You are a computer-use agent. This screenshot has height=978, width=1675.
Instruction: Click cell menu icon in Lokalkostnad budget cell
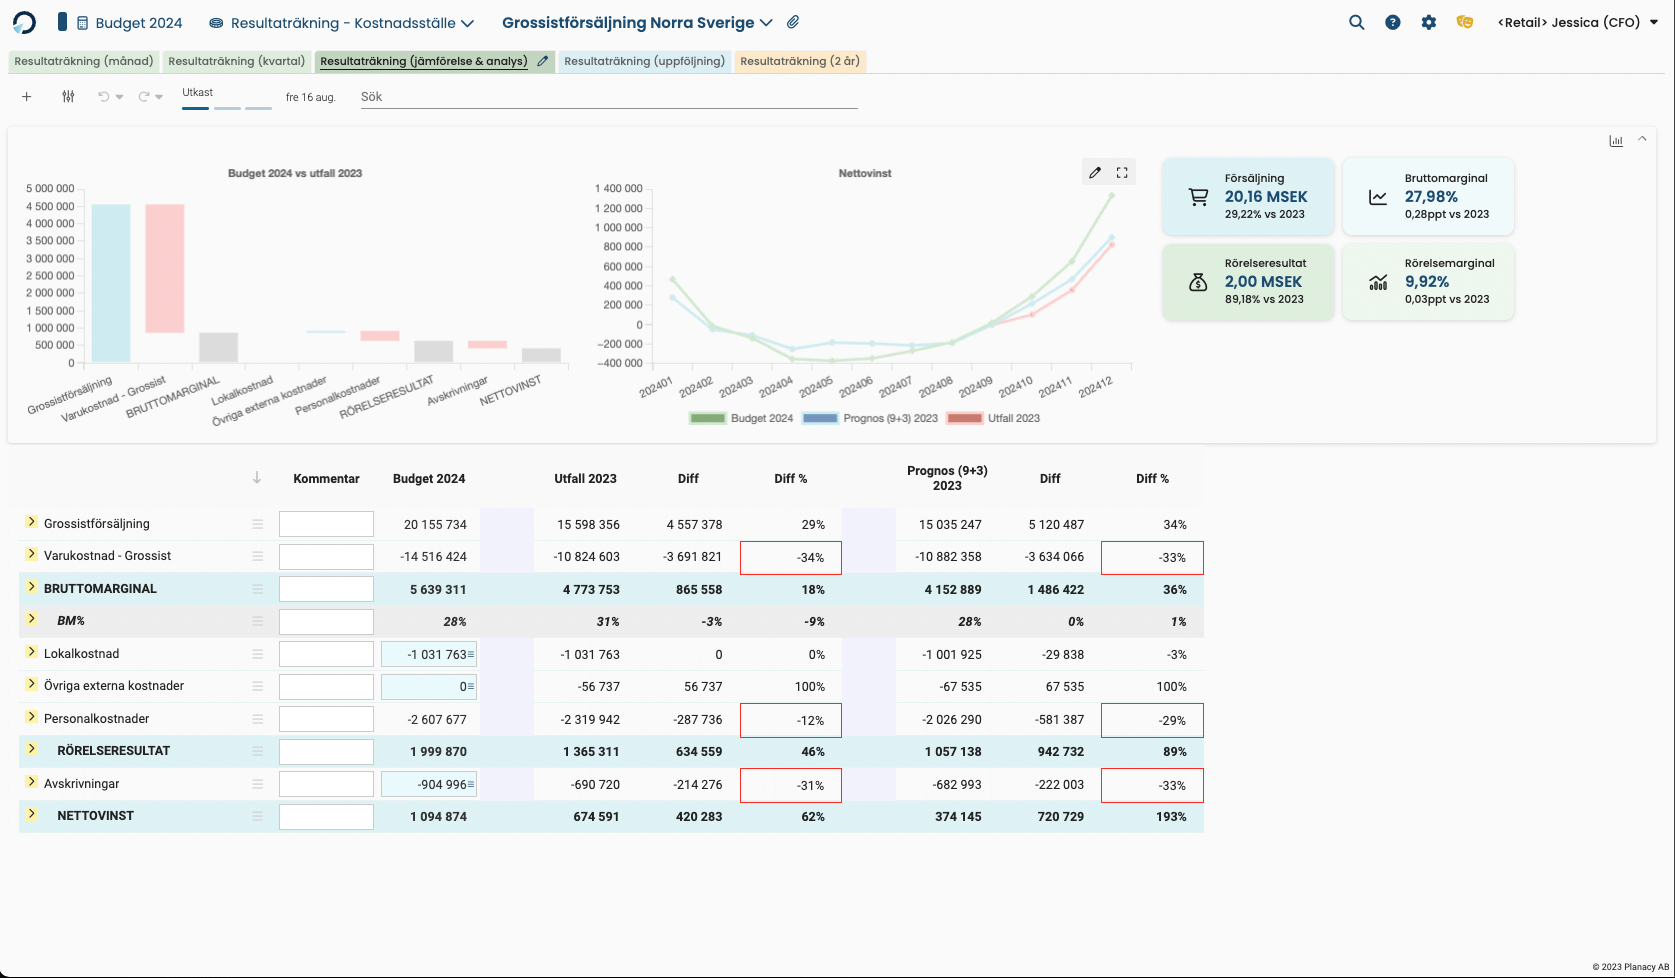point(471,654)
